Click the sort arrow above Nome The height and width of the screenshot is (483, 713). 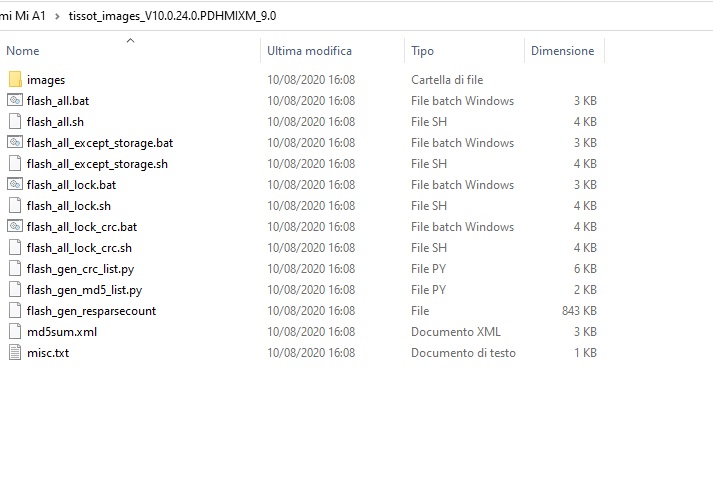[x=131, y=40]
